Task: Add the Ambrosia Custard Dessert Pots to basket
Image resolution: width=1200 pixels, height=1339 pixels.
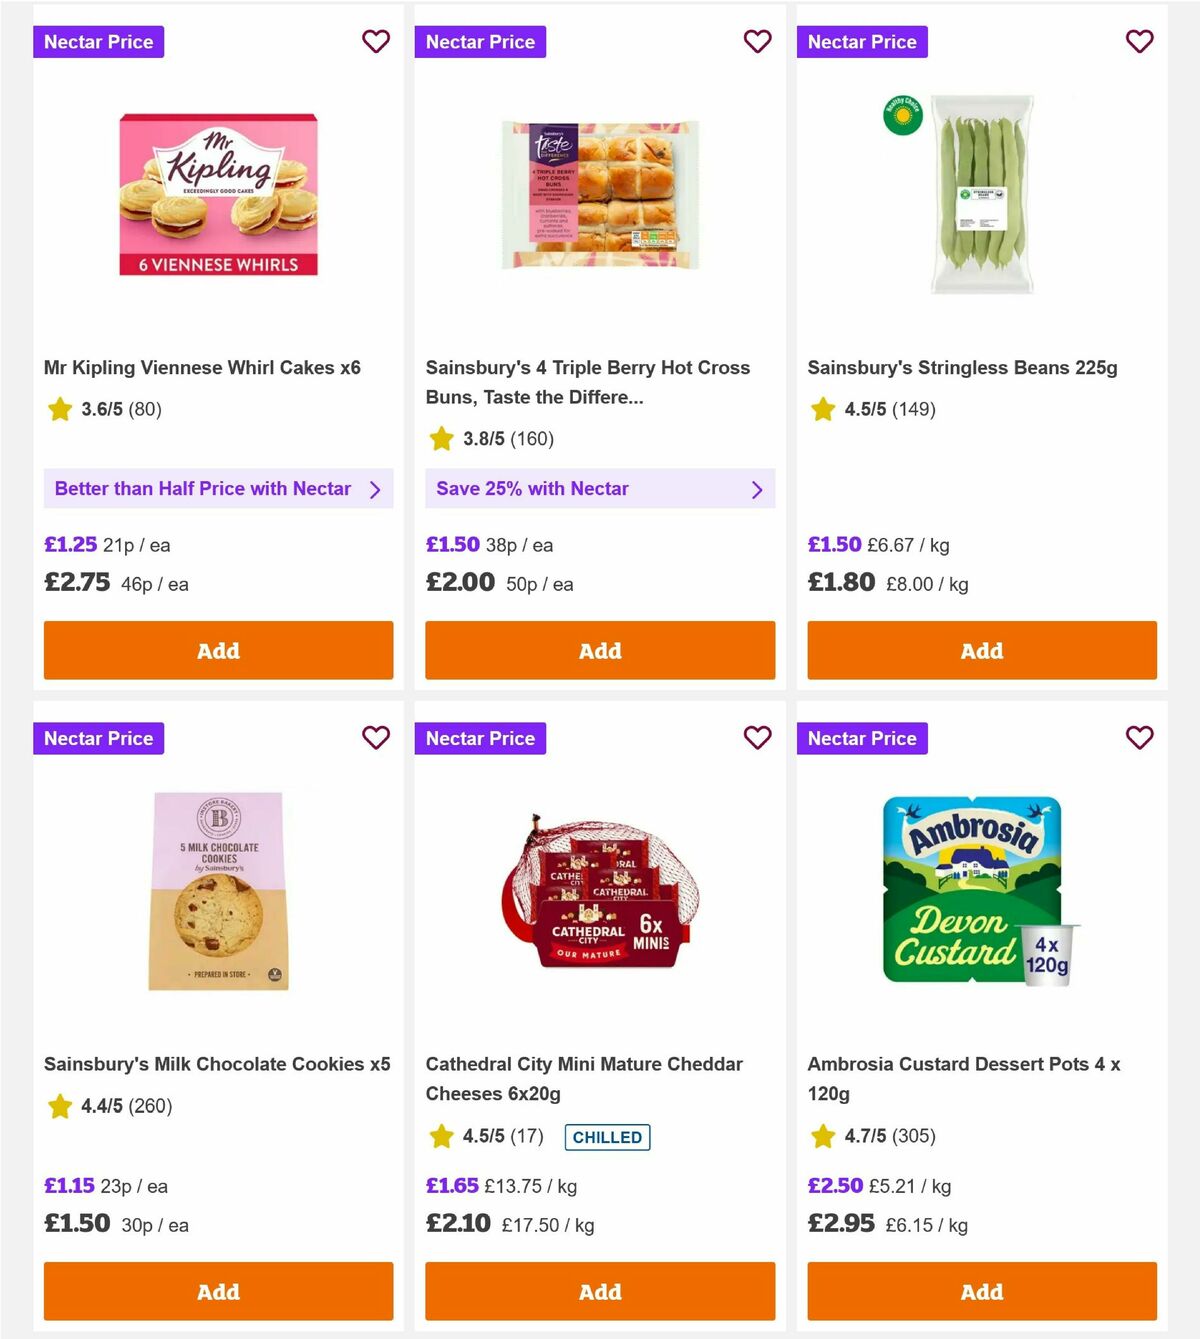Action: point(982,1291)
